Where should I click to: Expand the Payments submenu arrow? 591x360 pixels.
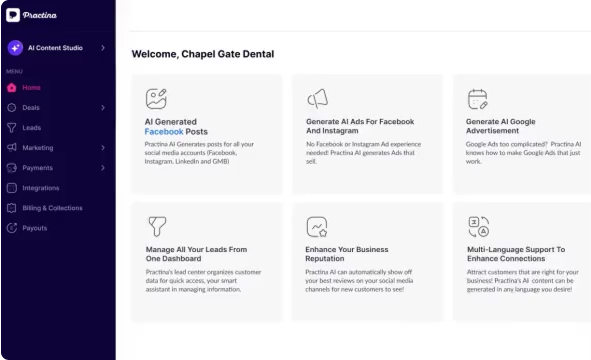[x=103, y=168]
